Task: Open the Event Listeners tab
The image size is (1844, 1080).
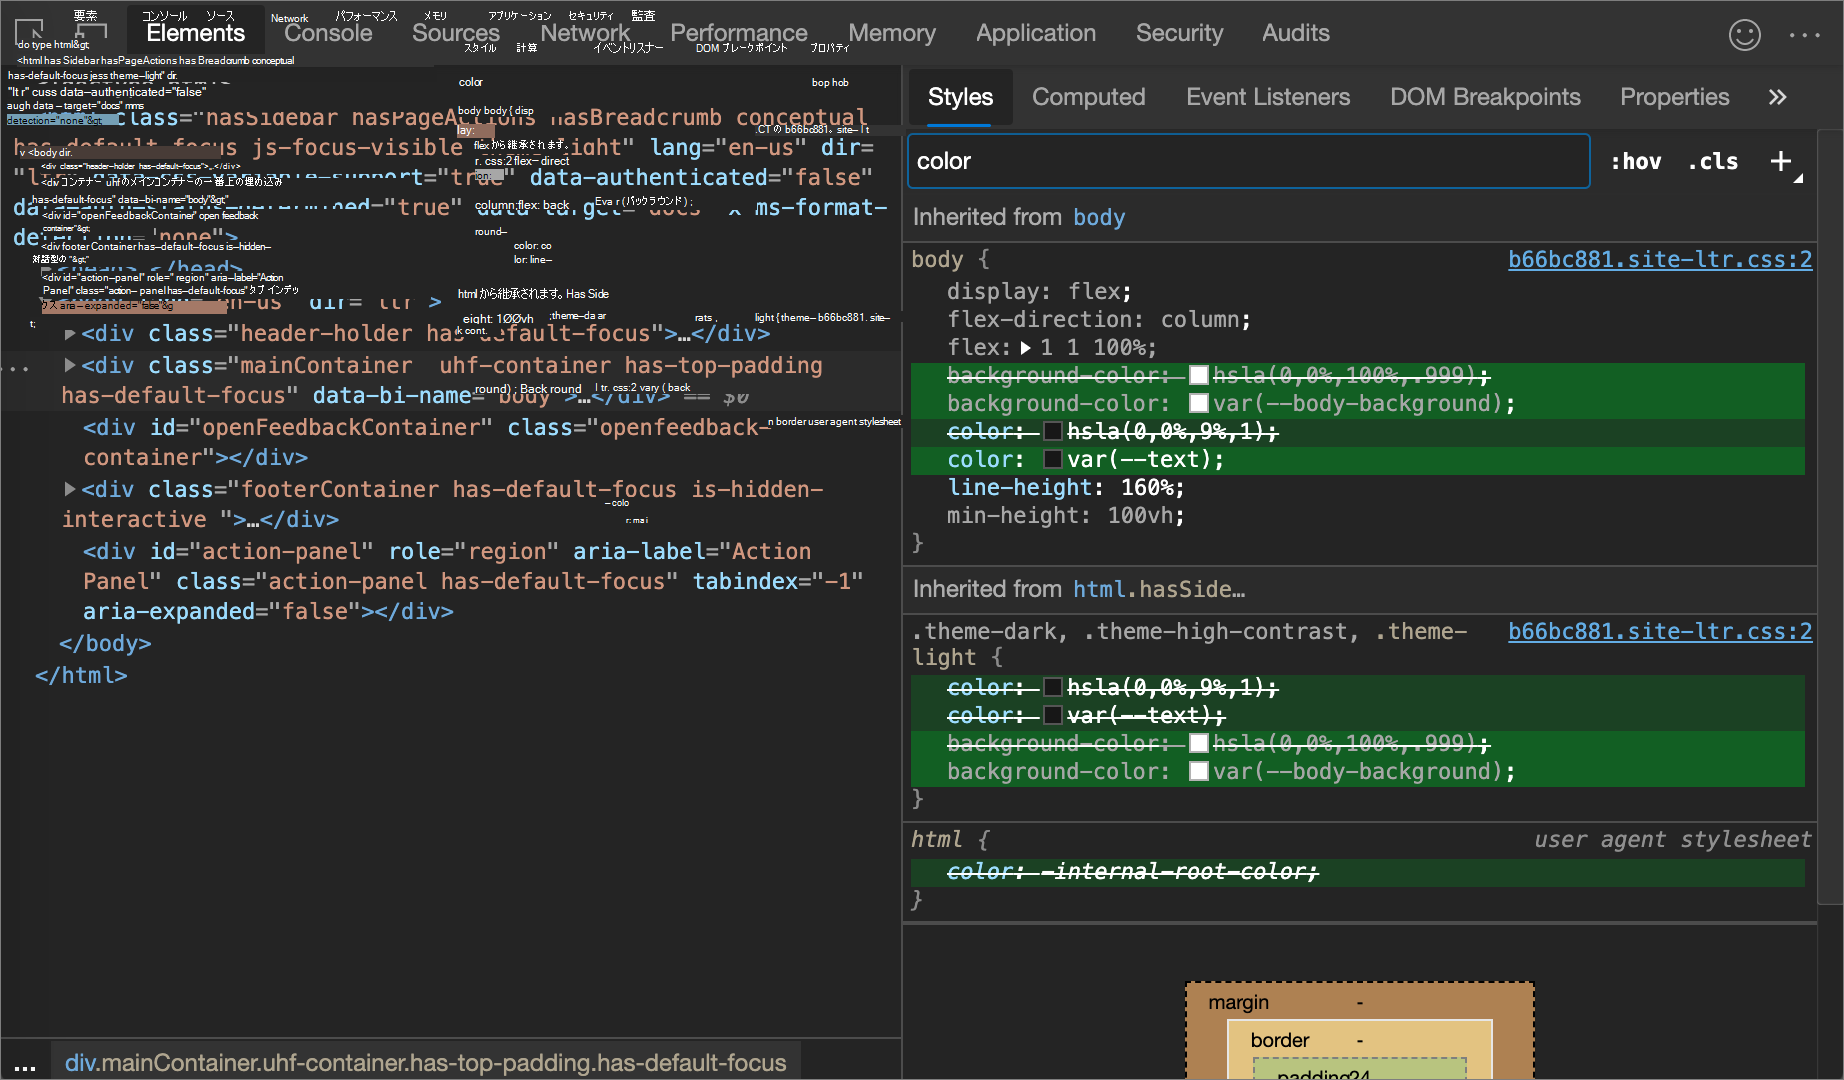Action: point(1267,97)
